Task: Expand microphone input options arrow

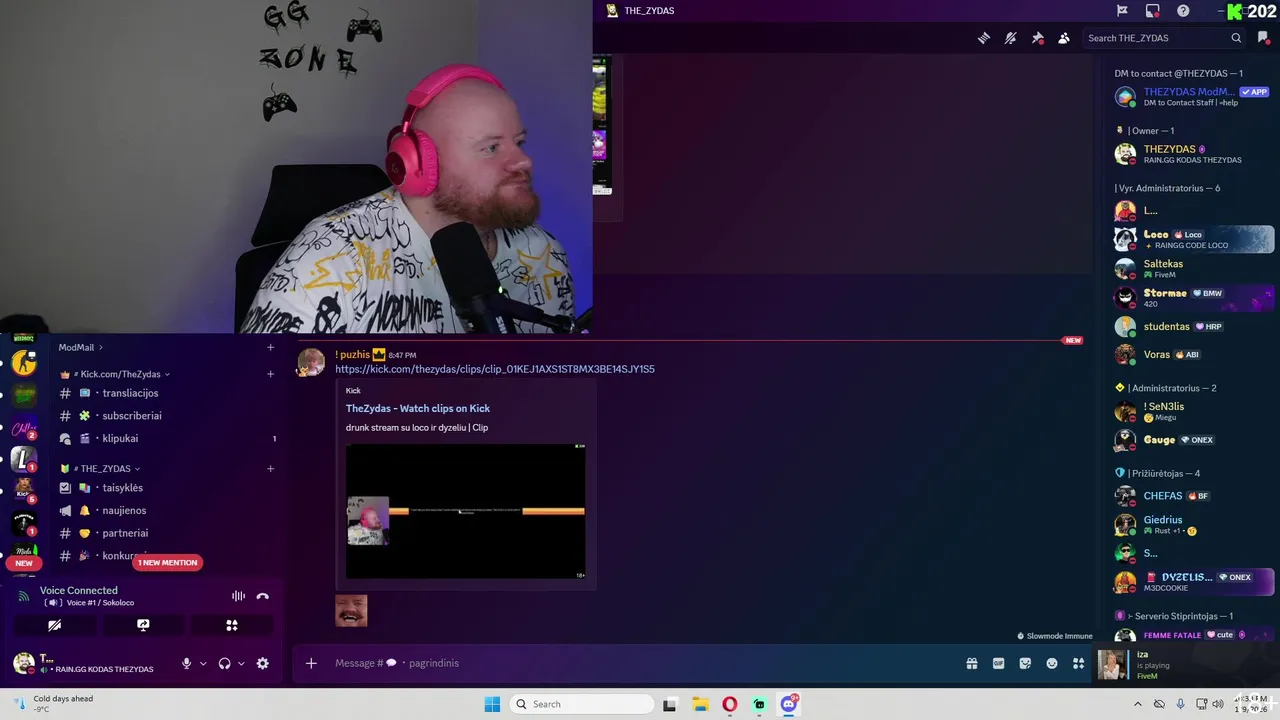Action: coord(203,663)
